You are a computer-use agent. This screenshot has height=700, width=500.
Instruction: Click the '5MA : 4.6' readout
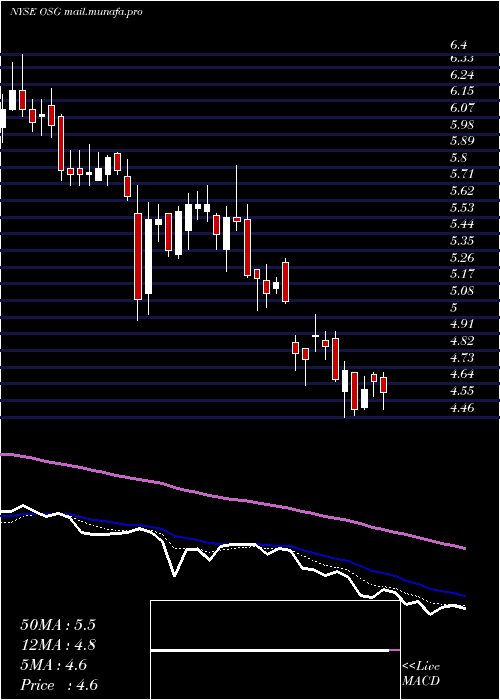pos(54,665)
